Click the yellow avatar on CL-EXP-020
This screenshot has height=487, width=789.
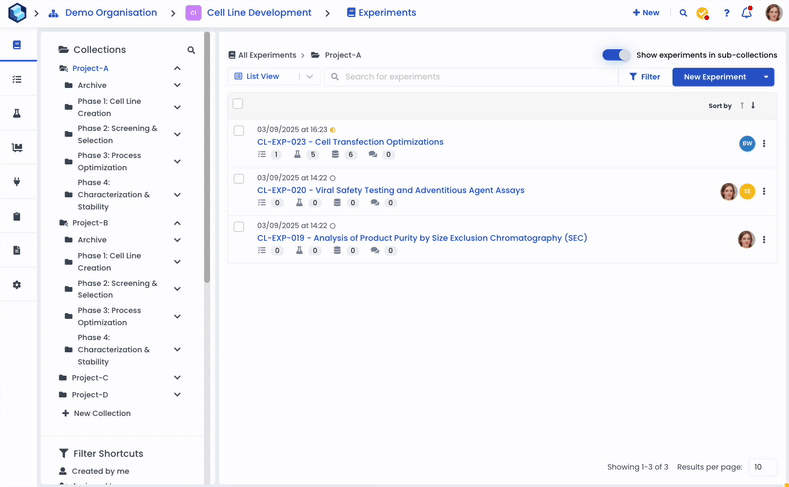(747, 191)
